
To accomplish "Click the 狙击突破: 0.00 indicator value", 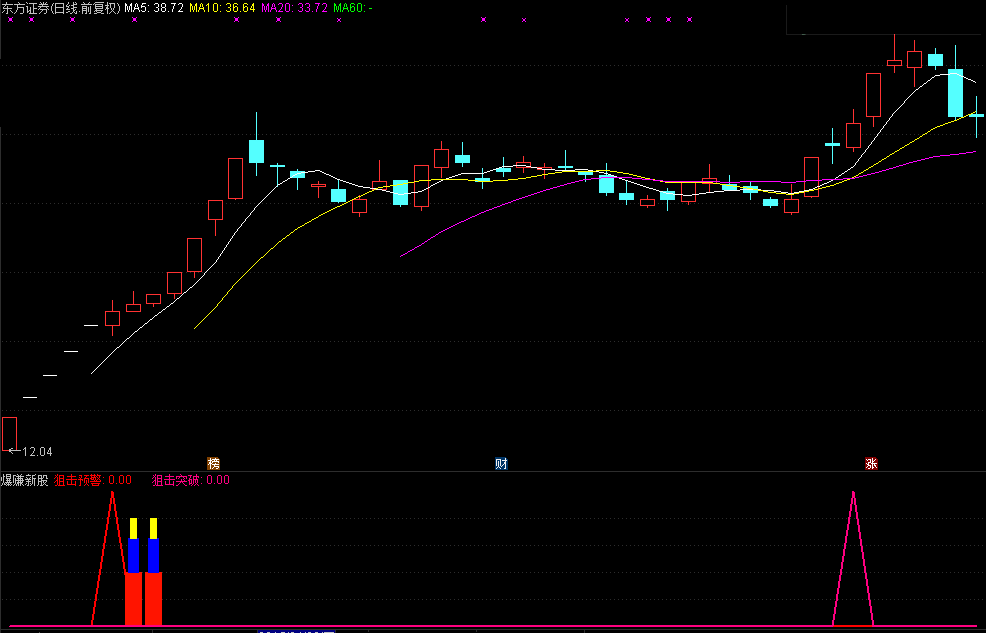I will pyautogui.click(x=191, y=480).
